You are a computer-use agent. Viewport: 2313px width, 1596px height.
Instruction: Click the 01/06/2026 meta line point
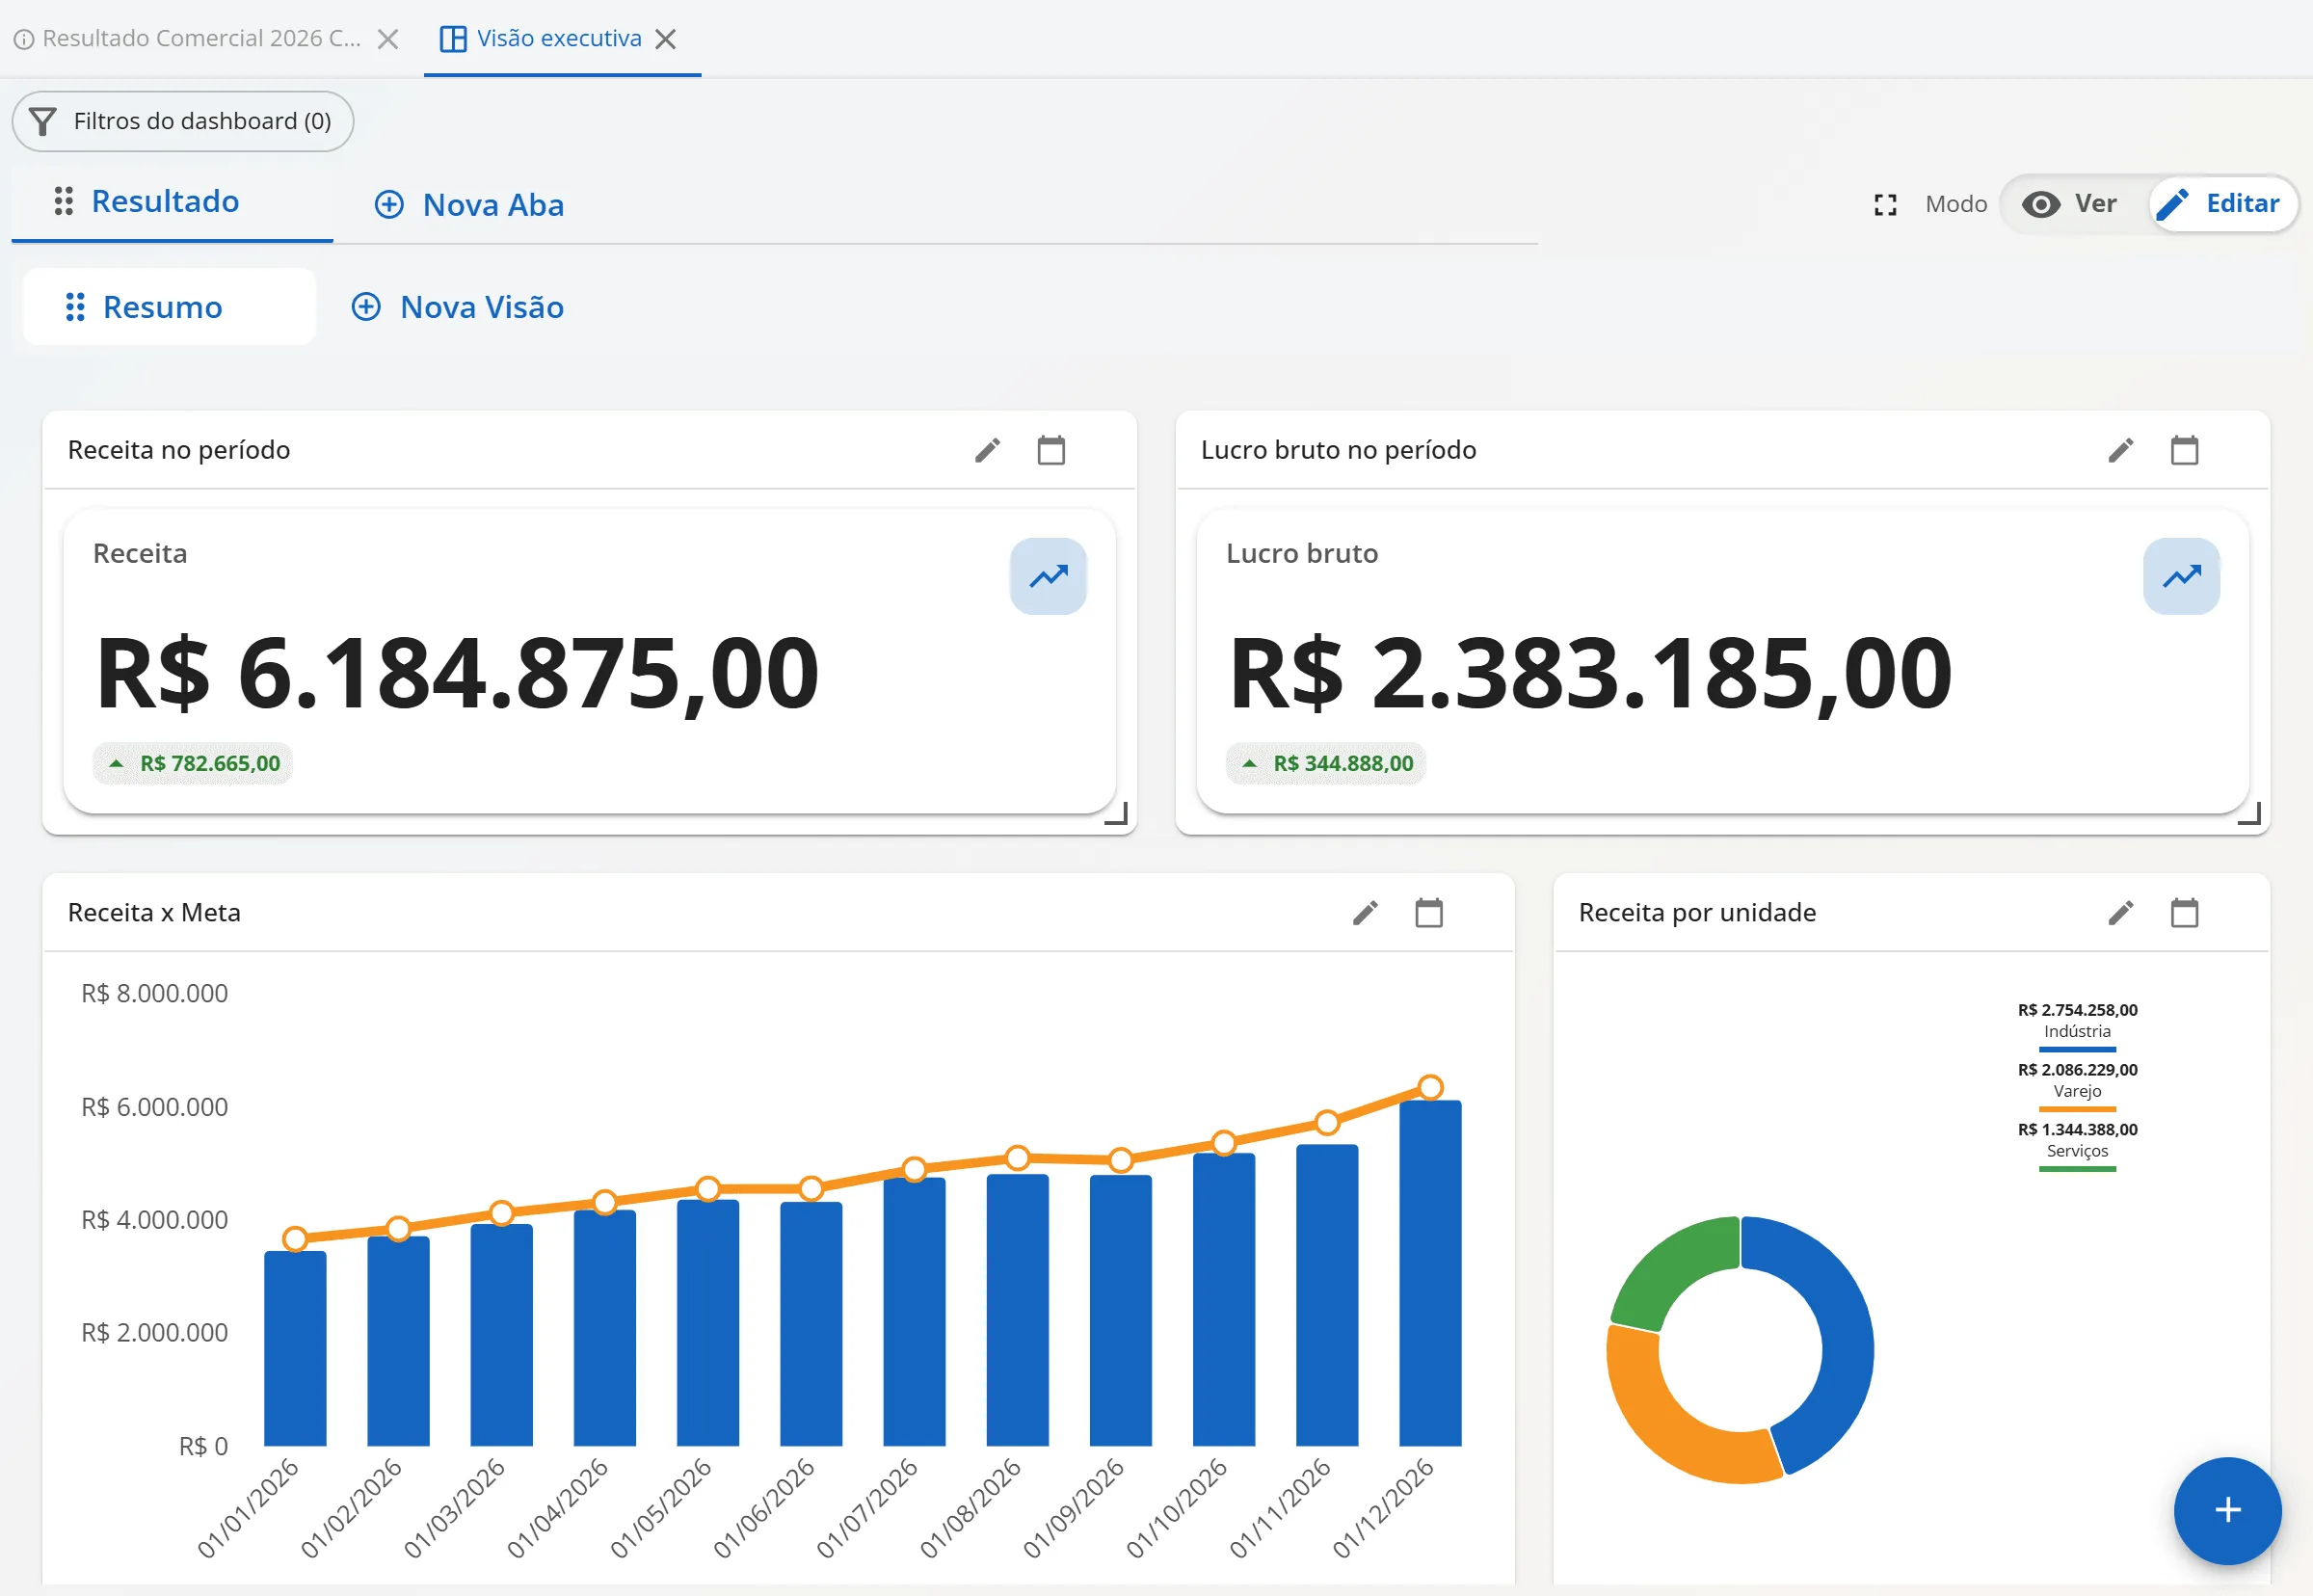click(x=811, y=1188)
